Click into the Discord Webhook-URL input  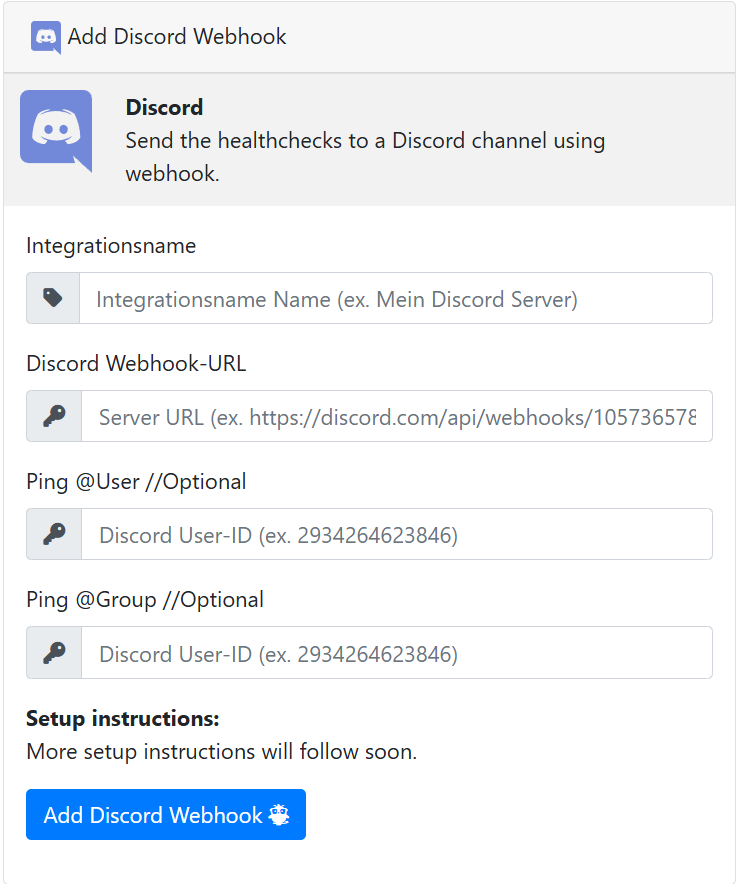coord(395,416)
